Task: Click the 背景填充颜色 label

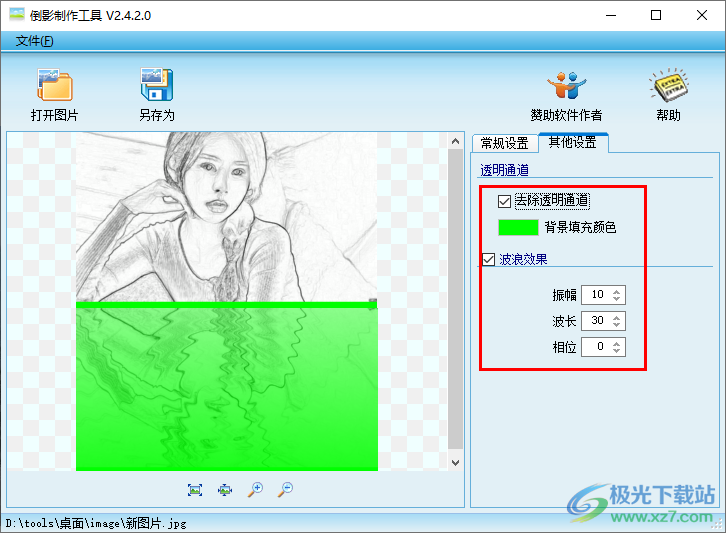Action: [x=580, y=227]
